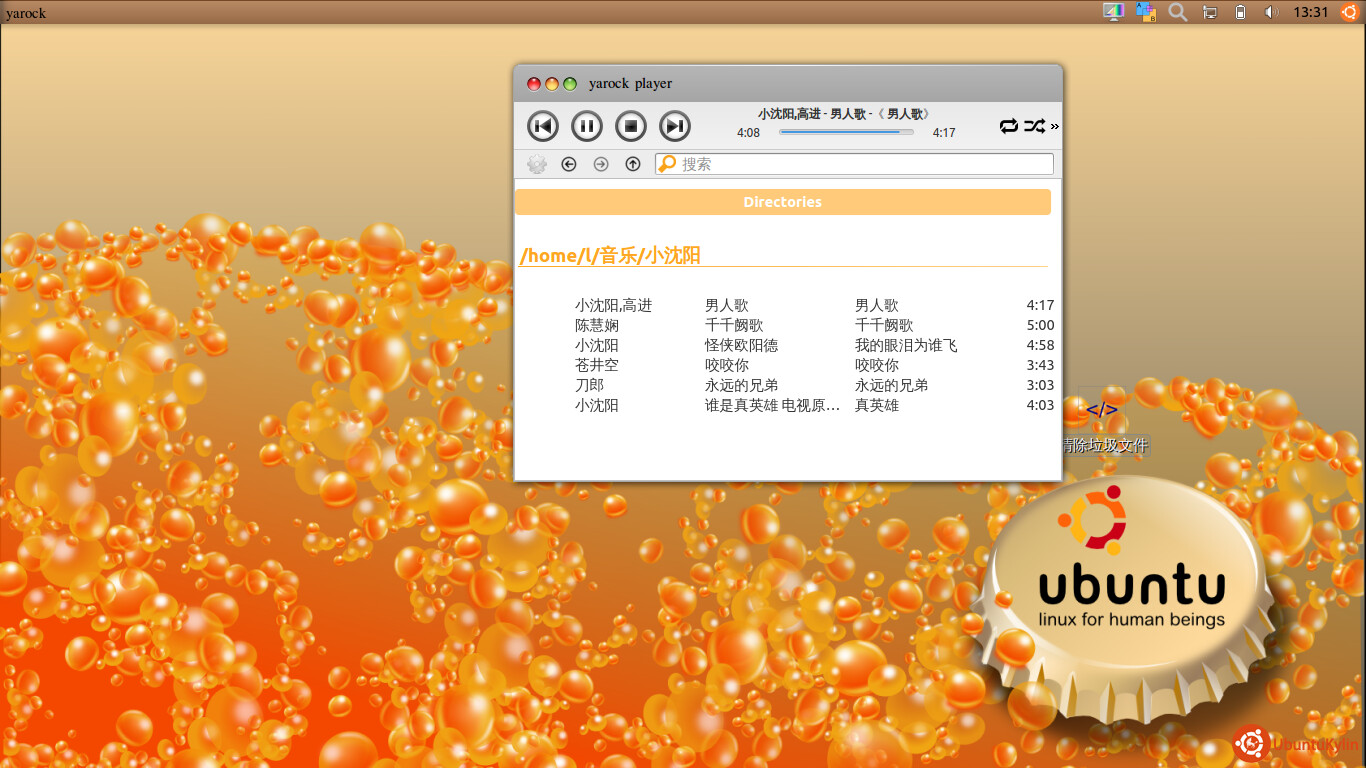The width and height of the screenshot is (1366, 768).
Task: Skip to the next track
Action: [x=675, y=126]
